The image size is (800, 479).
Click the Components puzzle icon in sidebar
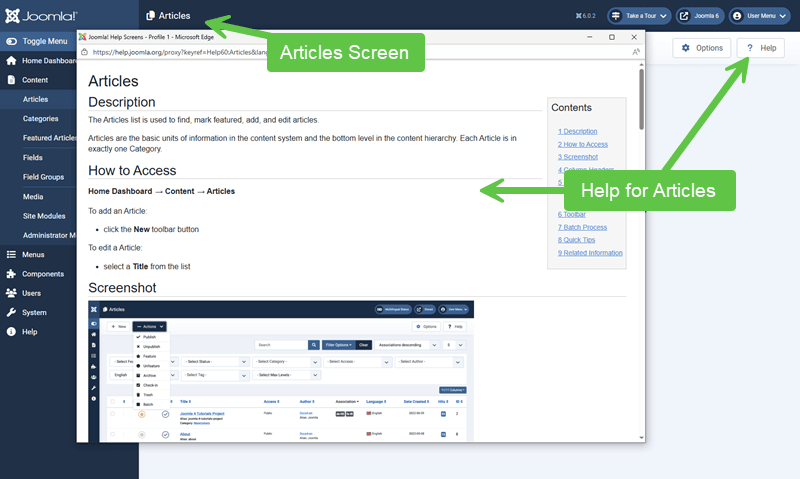(11, 274)
